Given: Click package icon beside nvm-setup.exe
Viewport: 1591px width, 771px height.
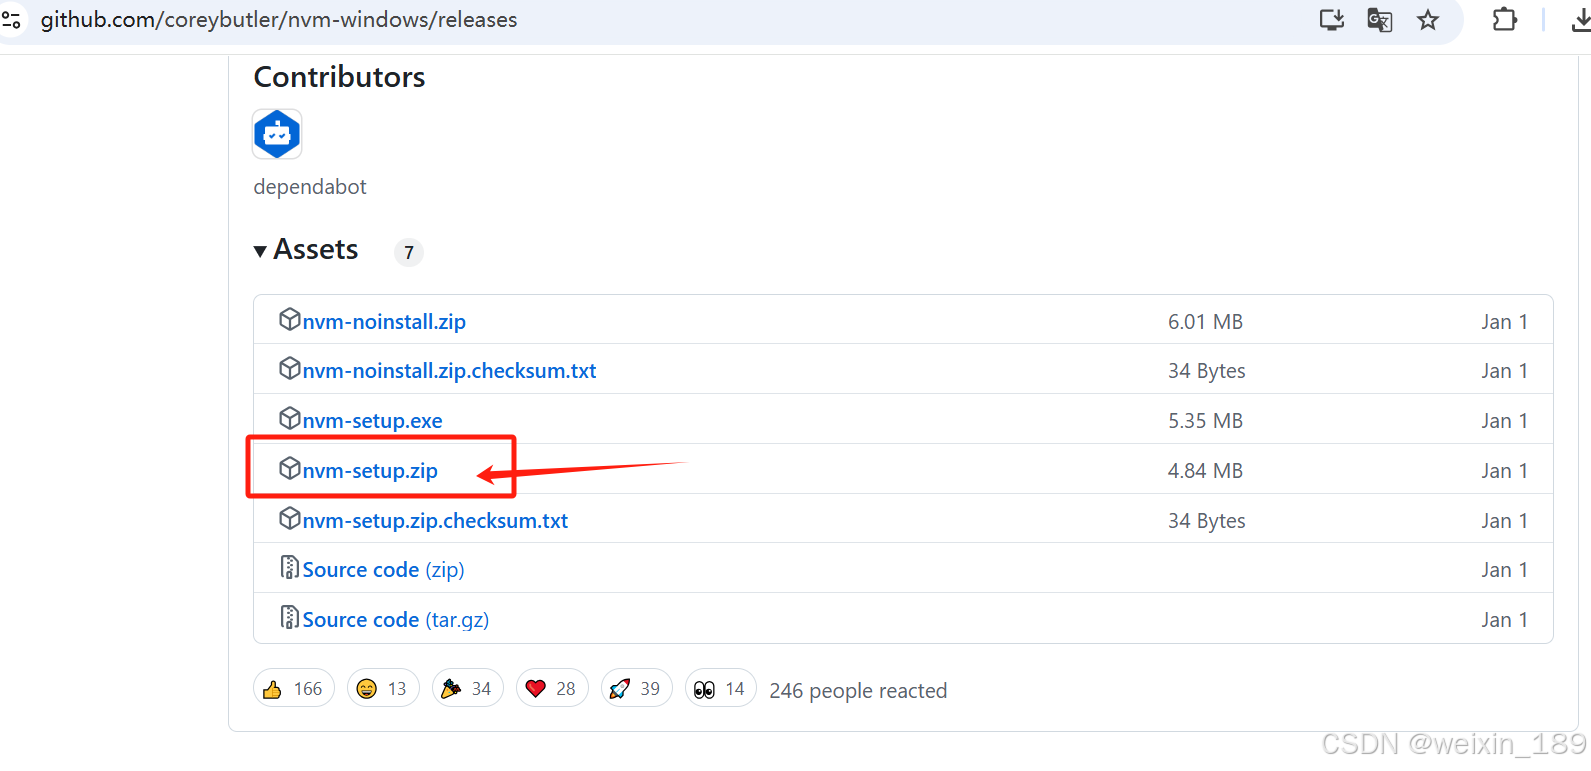Looking at the screenshot, I should click(290, 418).
